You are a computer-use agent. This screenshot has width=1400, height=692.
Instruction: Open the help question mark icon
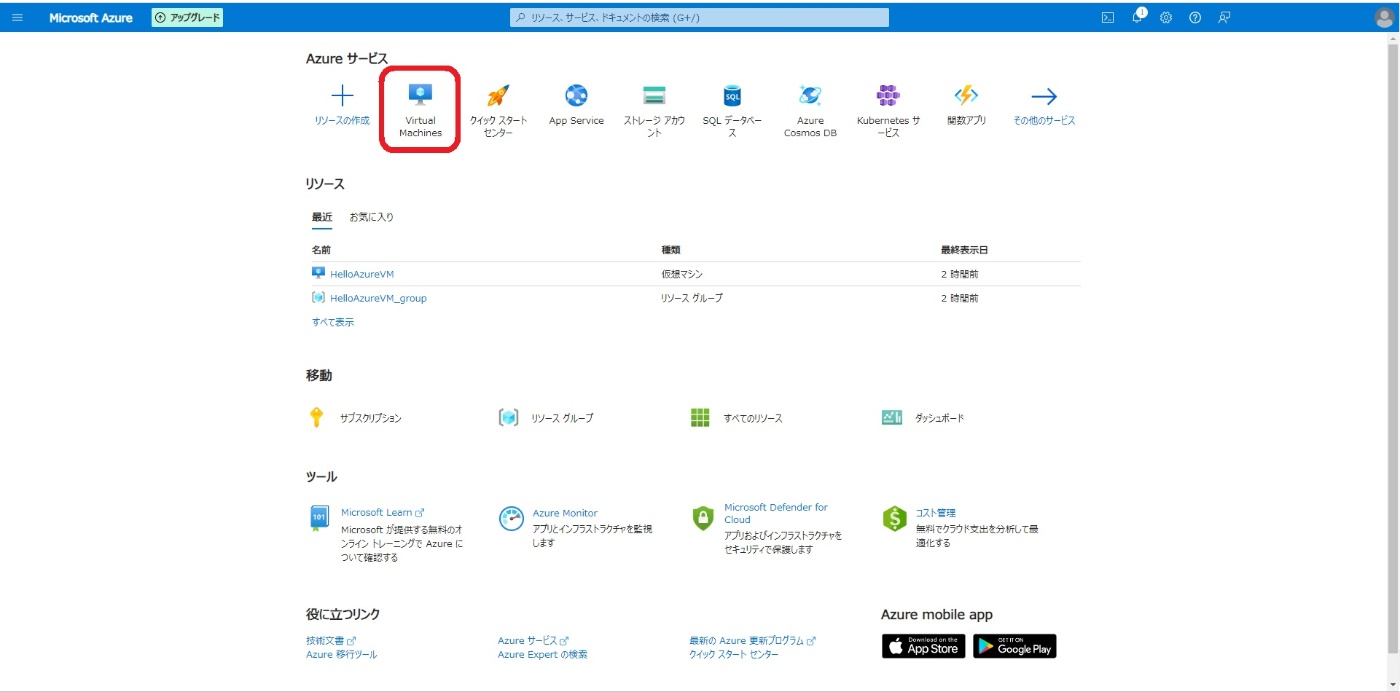[1195, 18]
